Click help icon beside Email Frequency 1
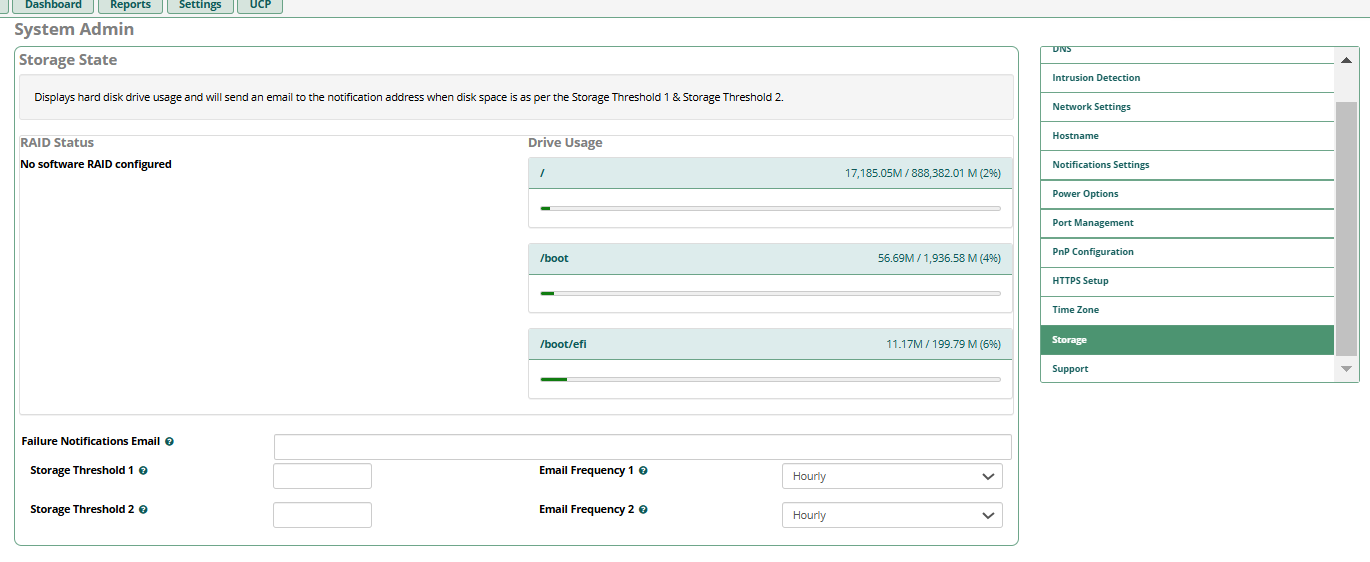The image size is (1370, 562). click(643, 470)
